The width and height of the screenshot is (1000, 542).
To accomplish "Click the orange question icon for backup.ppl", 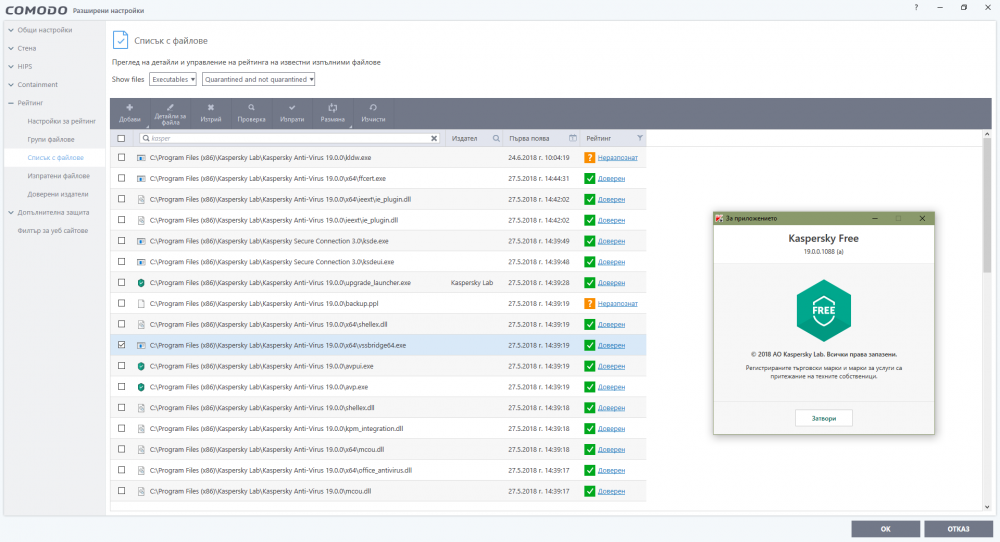I will tap(589, 304).
